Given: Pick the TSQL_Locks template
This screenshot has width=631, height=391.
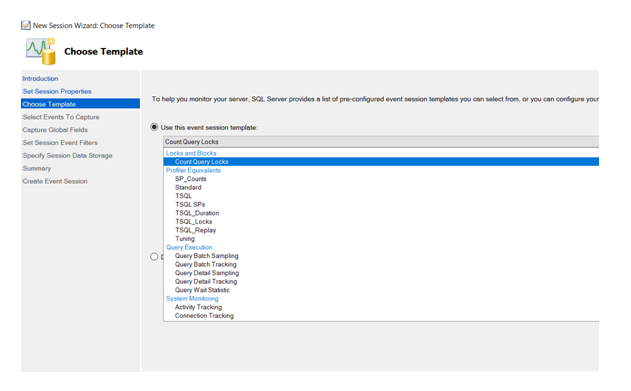Looking at the screenshot, I should click(x=194, y=222).
